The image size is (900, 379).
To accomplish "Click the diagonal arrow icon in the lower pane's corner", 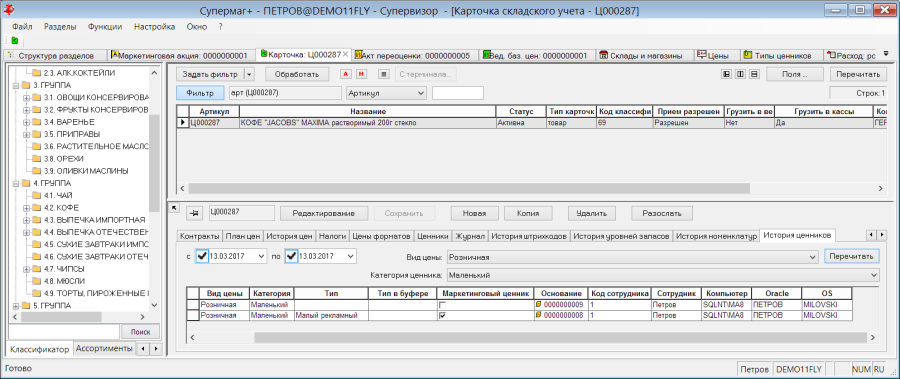I will click(x=175, y=207).
